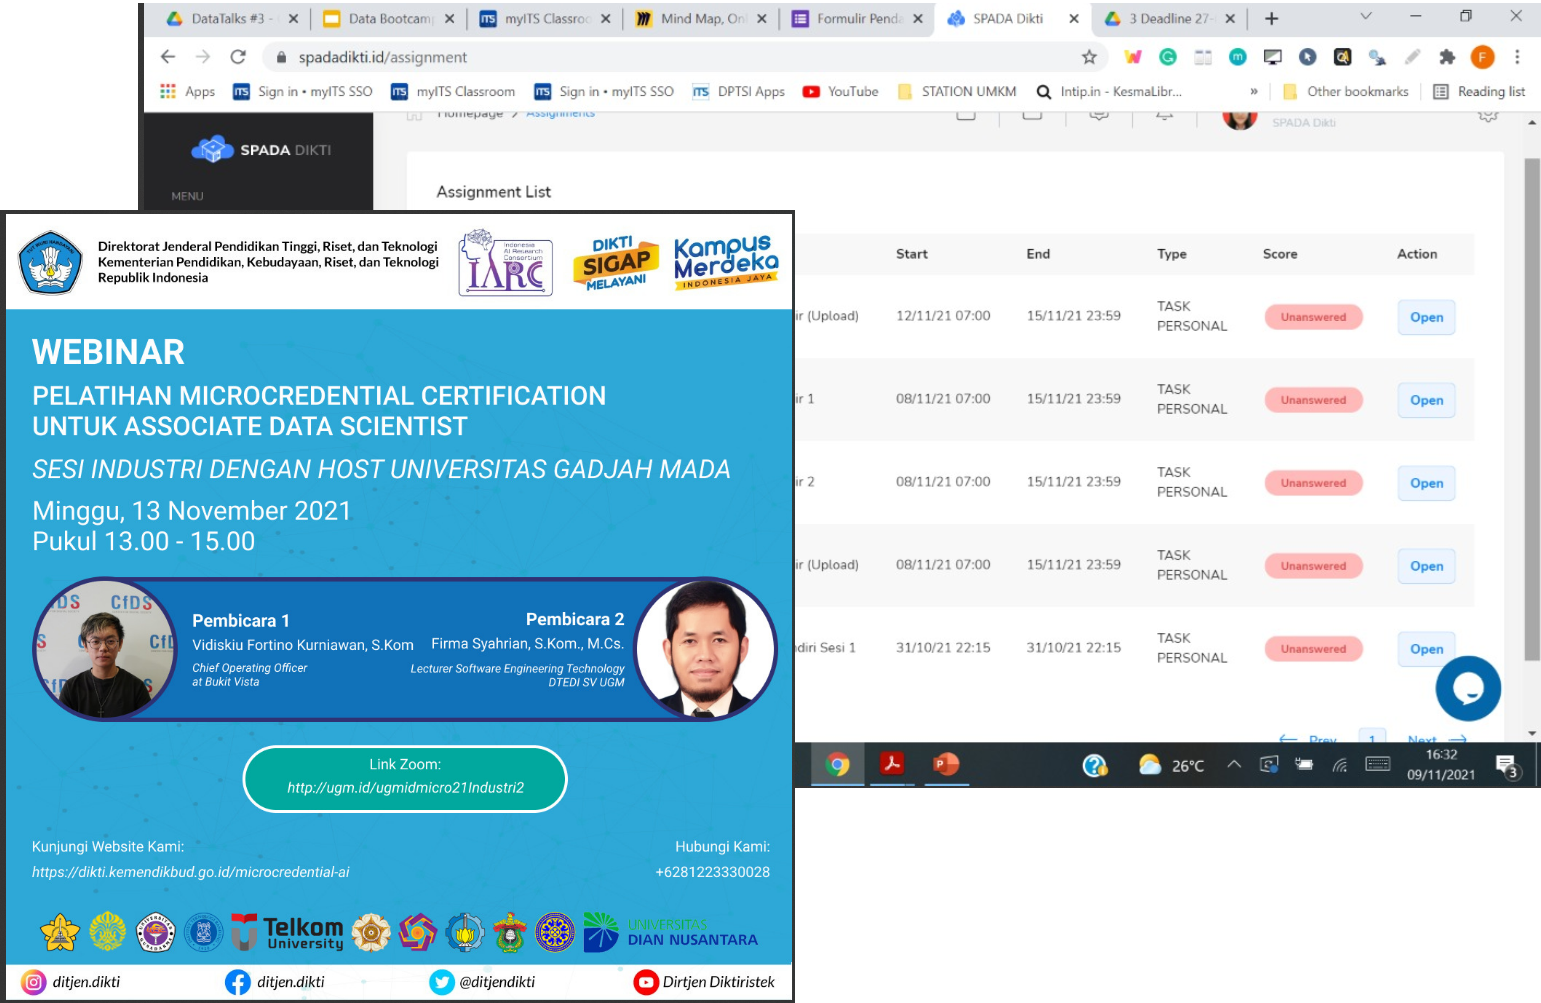Click the End column header
1541x1003 pixels.
1038,254
